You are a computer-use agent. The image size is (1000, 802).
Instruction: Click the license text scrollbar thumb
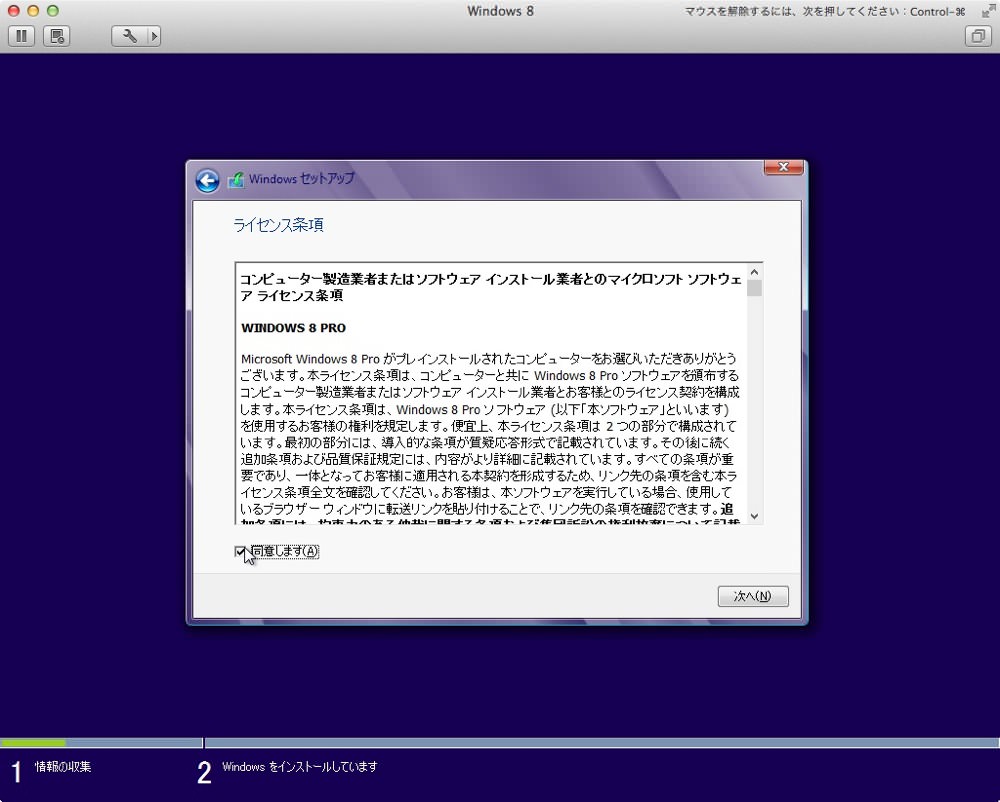click(754, 289)
